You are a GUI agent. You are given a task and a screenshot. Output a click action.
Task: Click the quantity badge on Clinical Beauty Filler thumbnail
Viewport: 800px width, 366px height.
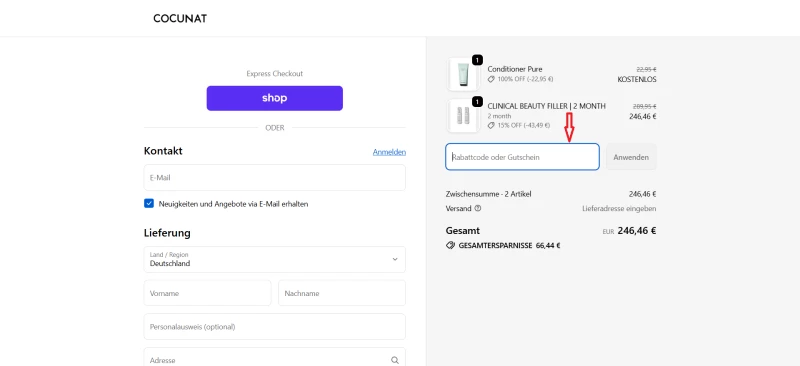tap(477, 102)
